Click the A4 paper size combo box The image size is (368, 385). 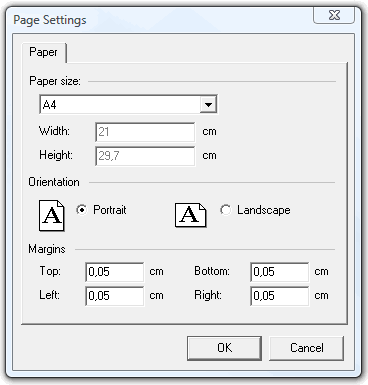click(x=128, y=105)
